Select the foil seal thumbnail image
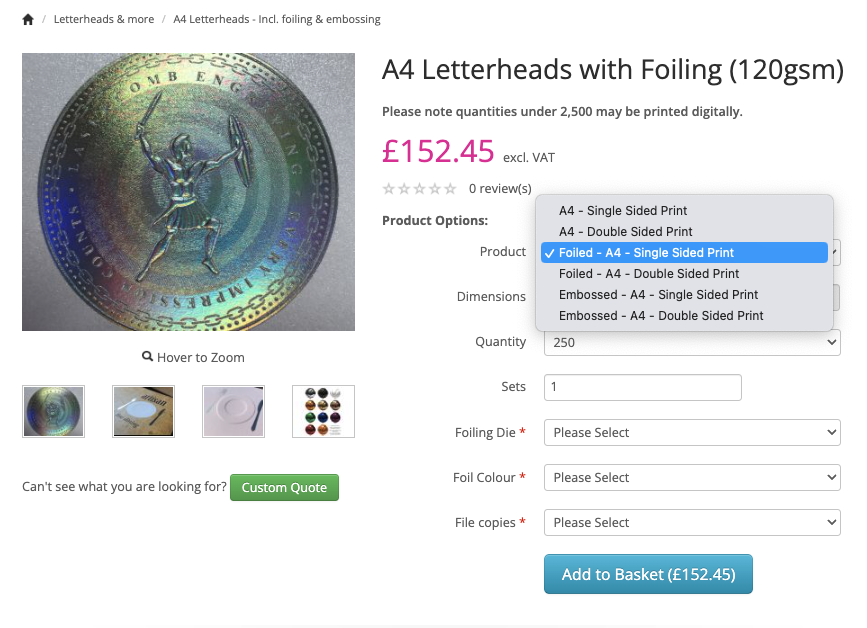 tap(53, 411)
